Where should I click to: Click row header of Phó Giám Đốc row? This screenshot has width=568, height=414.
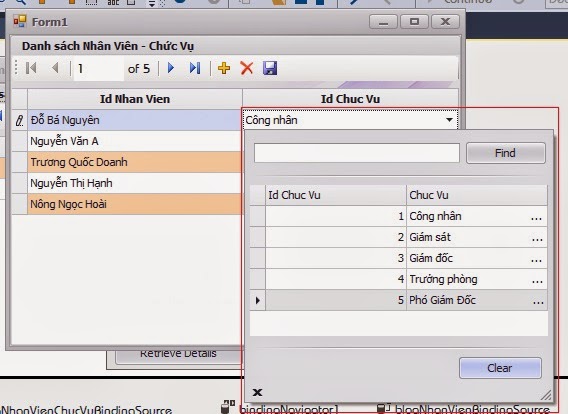(258, 300)
